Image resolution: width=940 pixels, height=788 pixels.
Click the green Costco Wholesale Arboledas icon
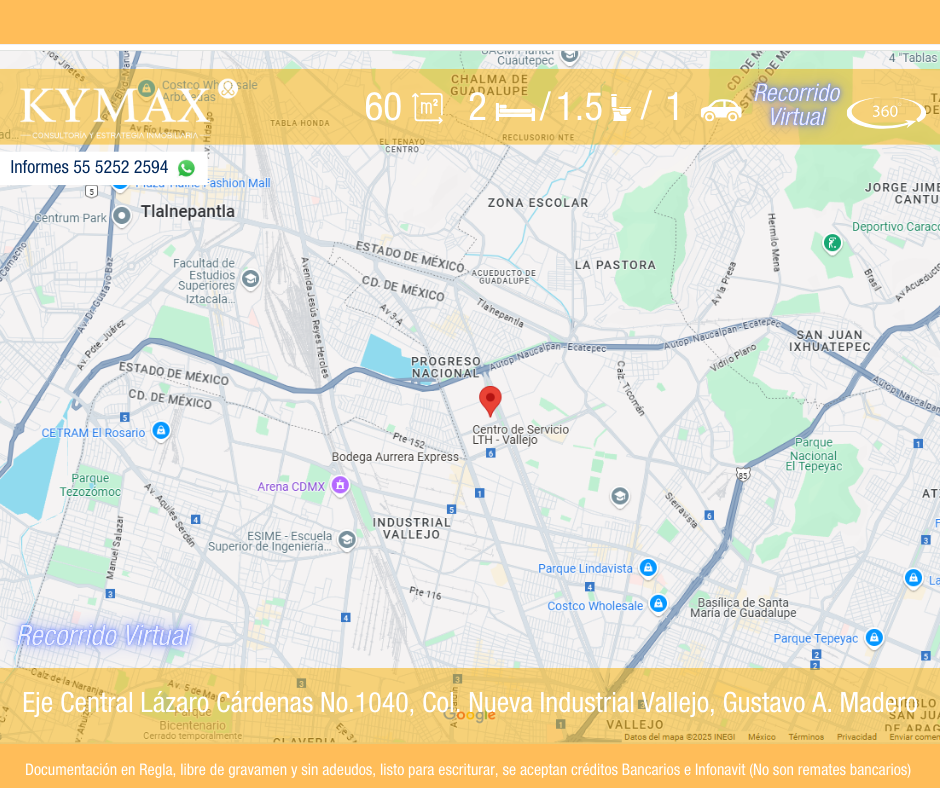[x=146, y=88]
